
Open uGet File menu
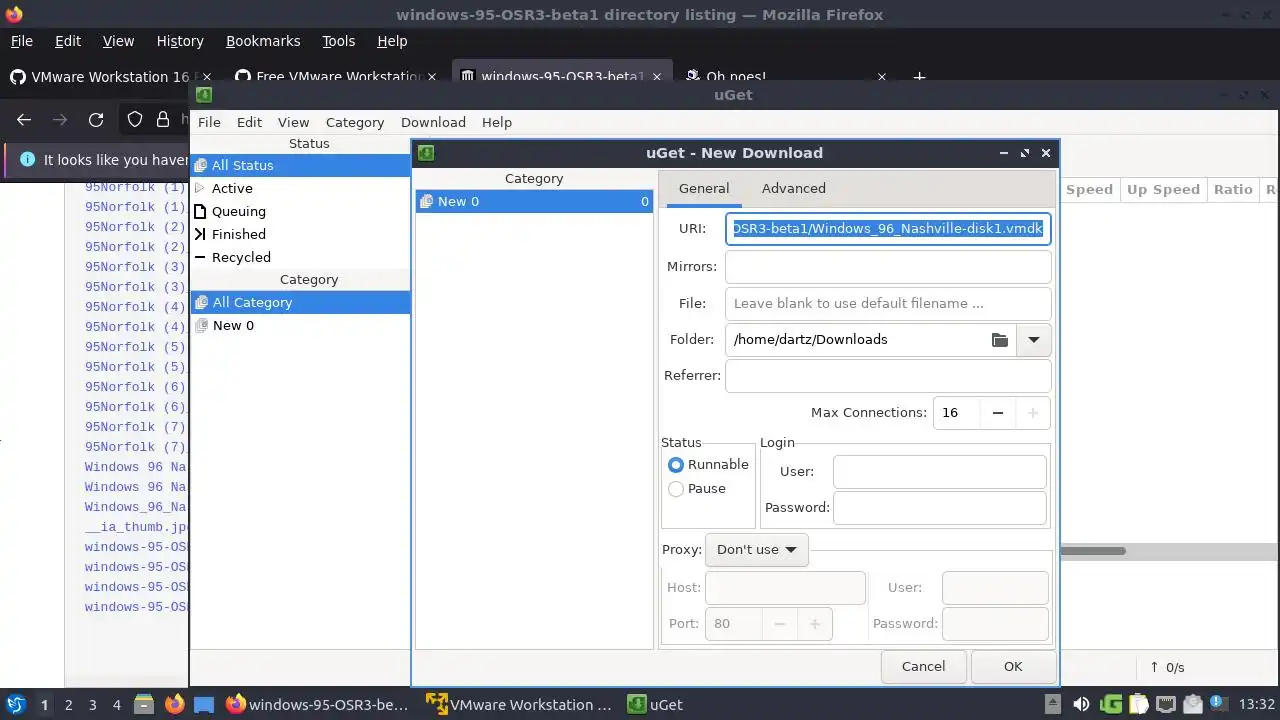coord(209,122)
